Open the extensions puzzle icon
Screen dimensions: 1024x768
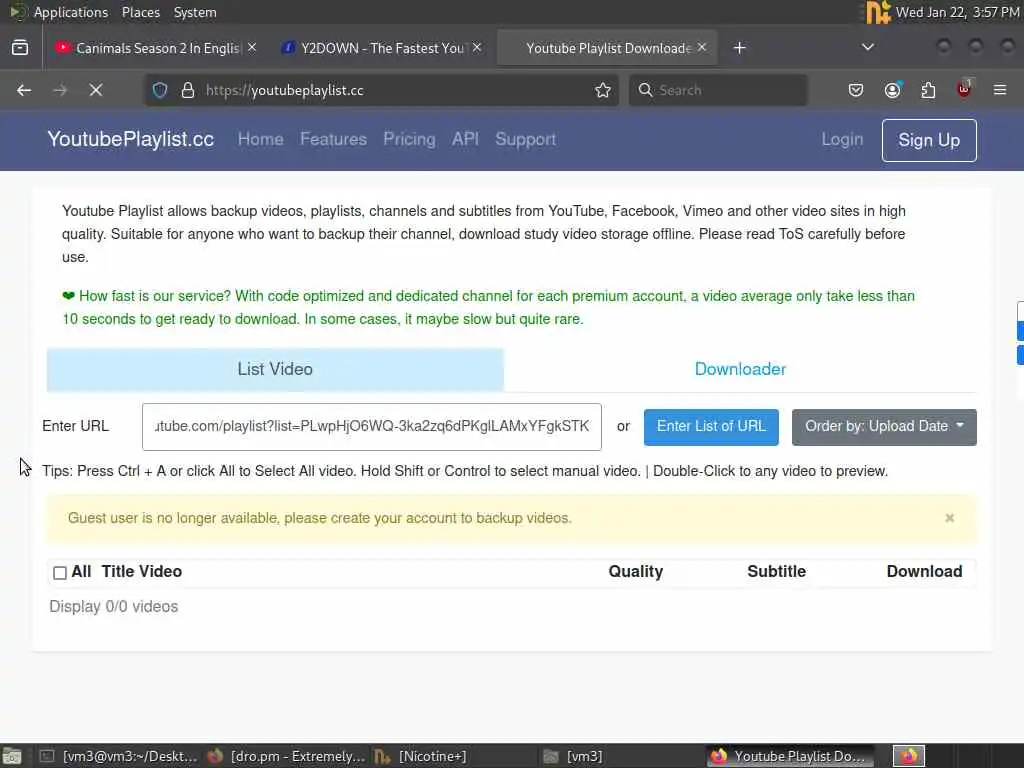click(928, 90)
